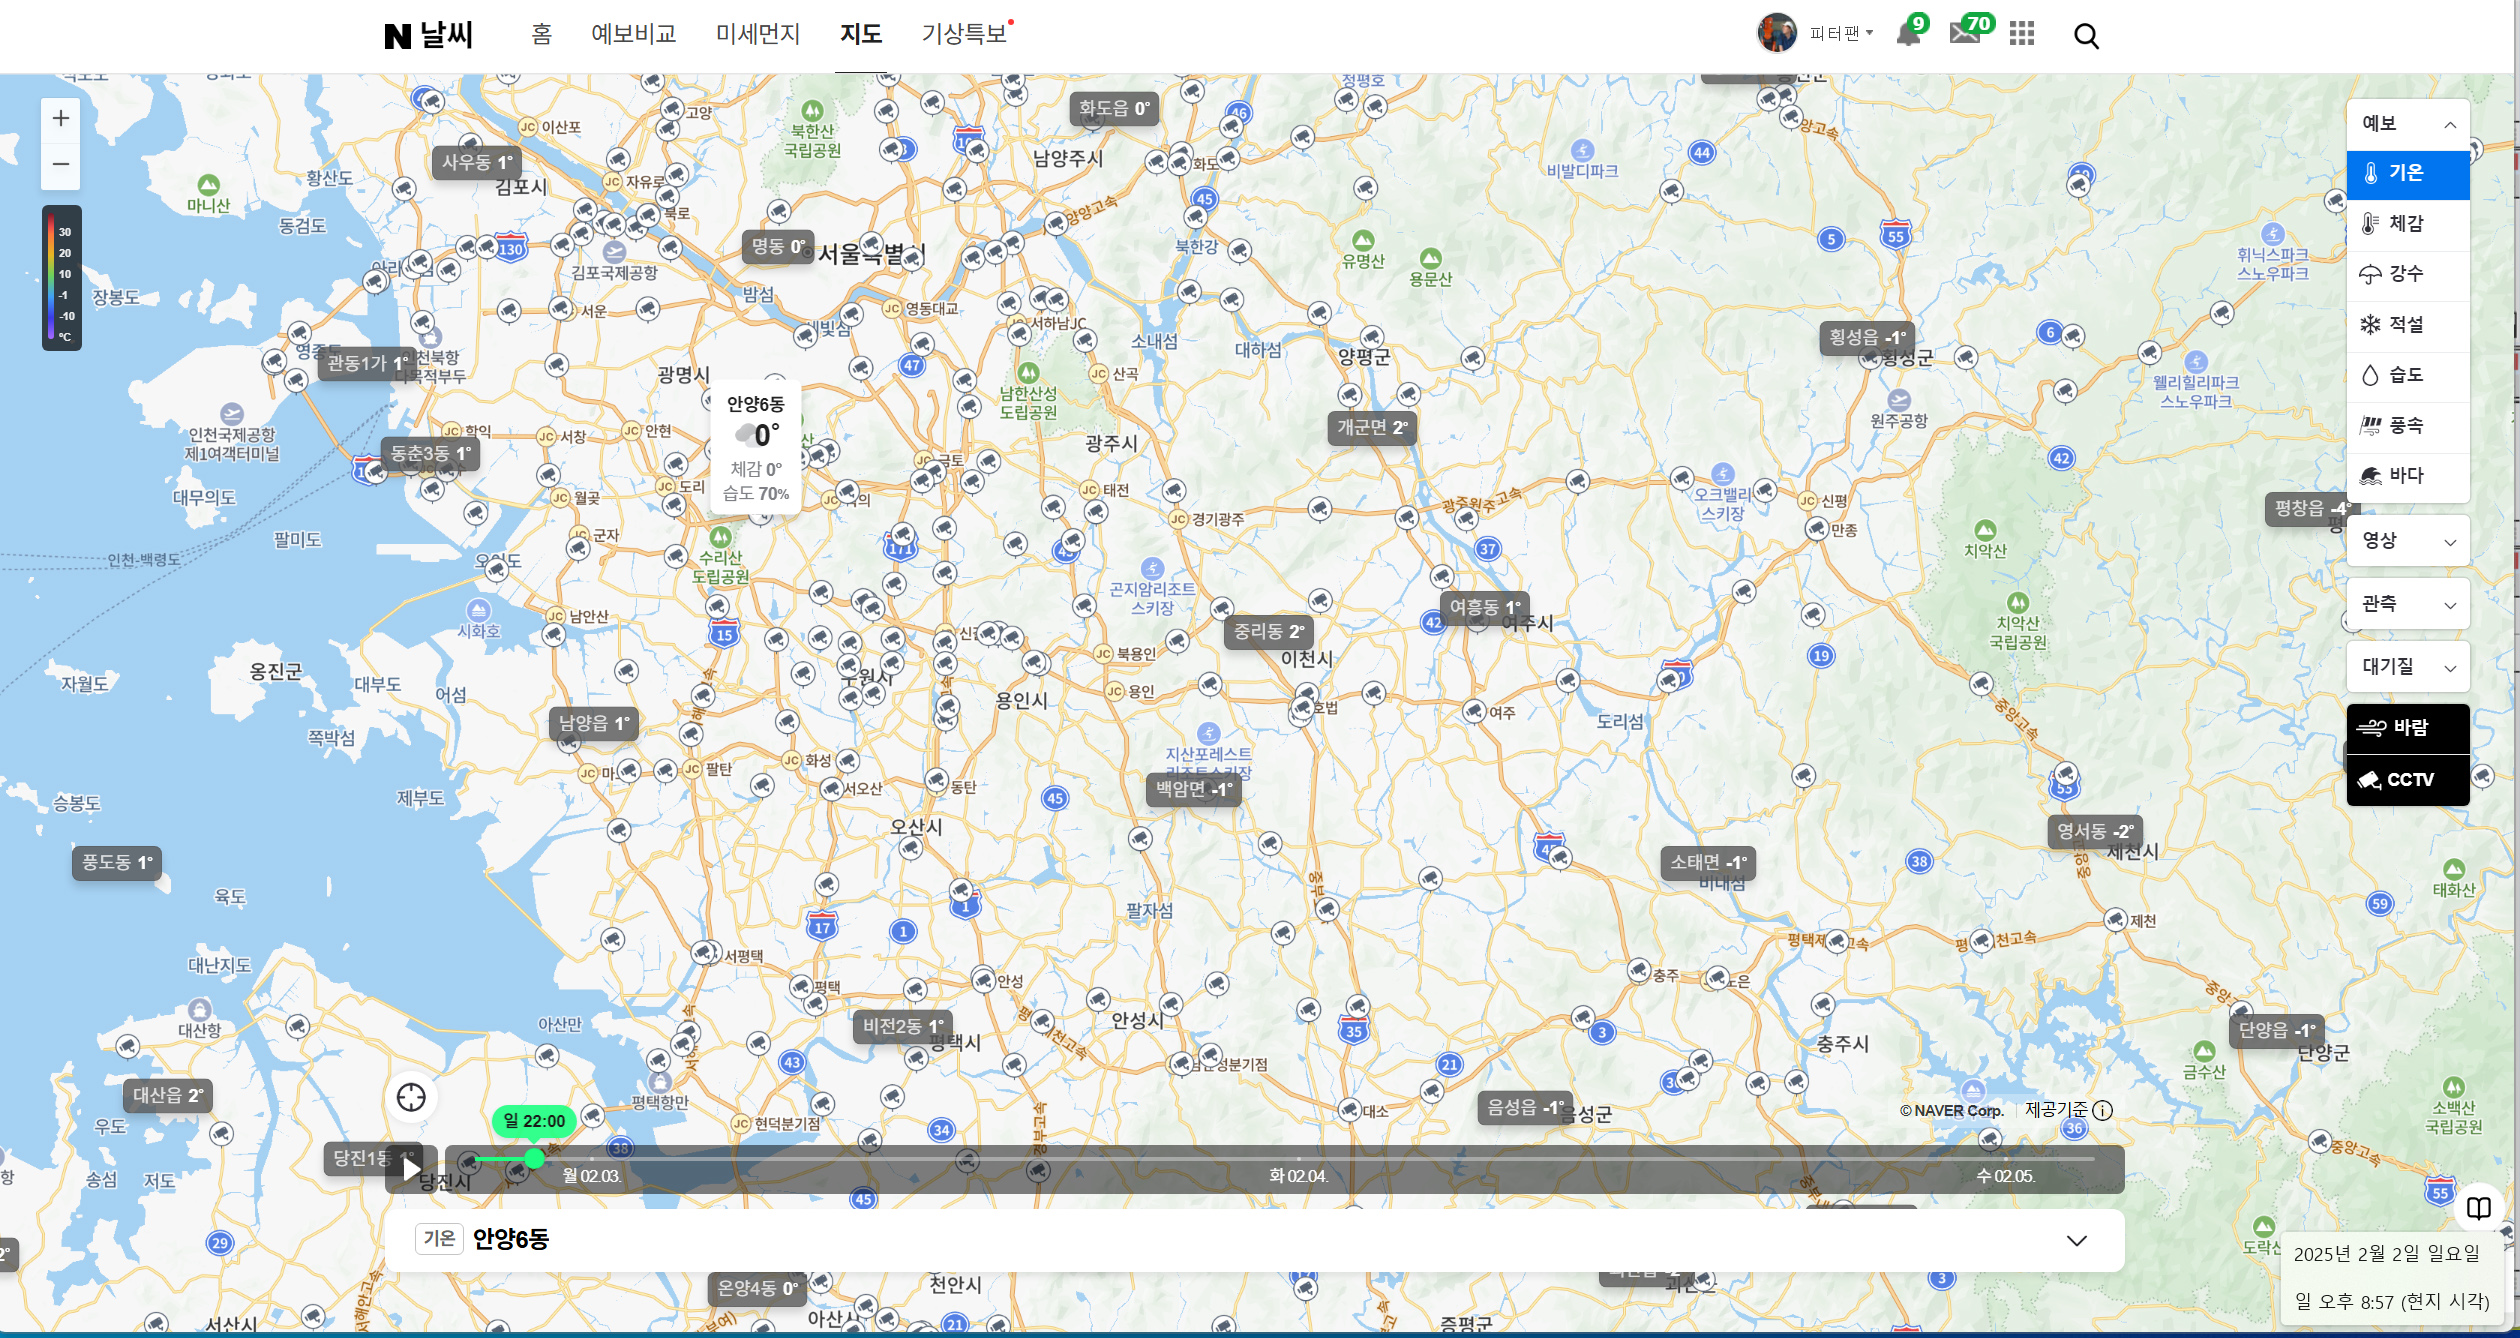This screenshot has width=2520, height=1338.
Task: Toggle the 바람 wind overlay
Action: click(2407, 728)
